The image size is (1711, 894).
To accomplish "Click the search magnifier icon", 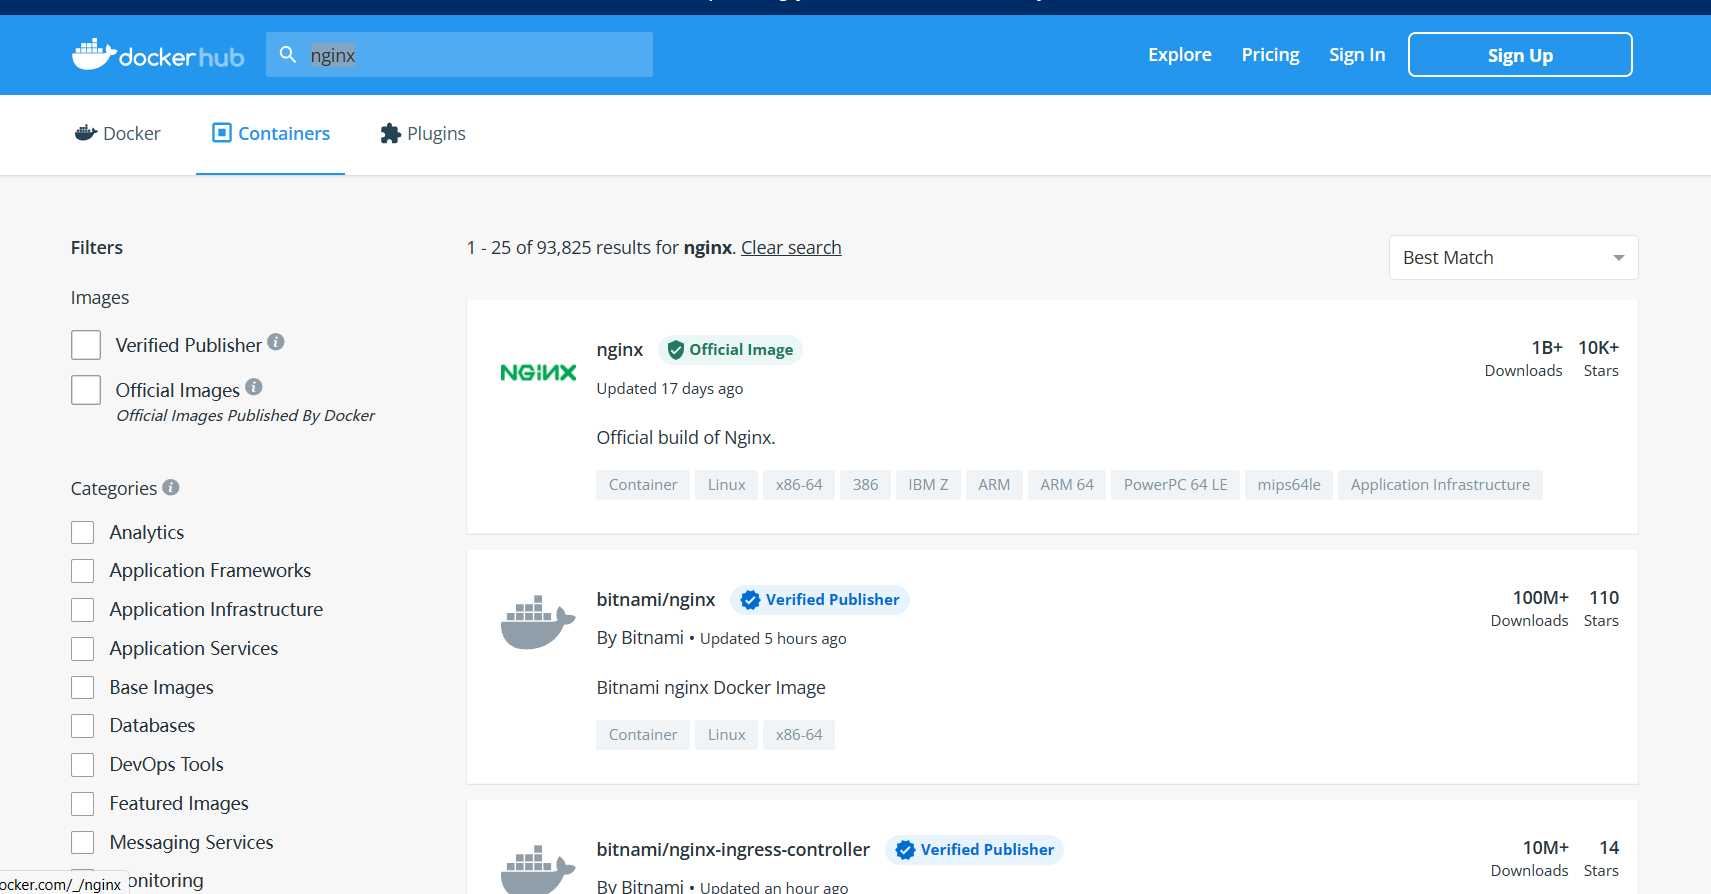I will (288, 55).
